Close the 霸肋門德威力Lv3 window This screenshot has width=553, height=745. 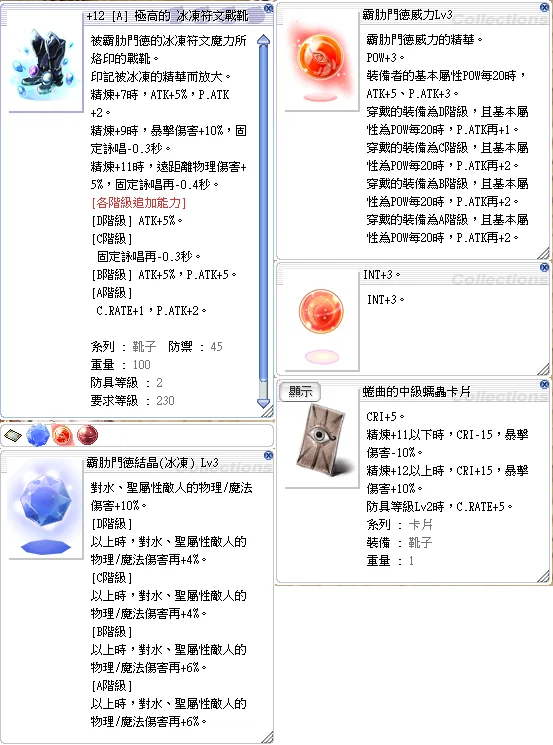(544, 7)
